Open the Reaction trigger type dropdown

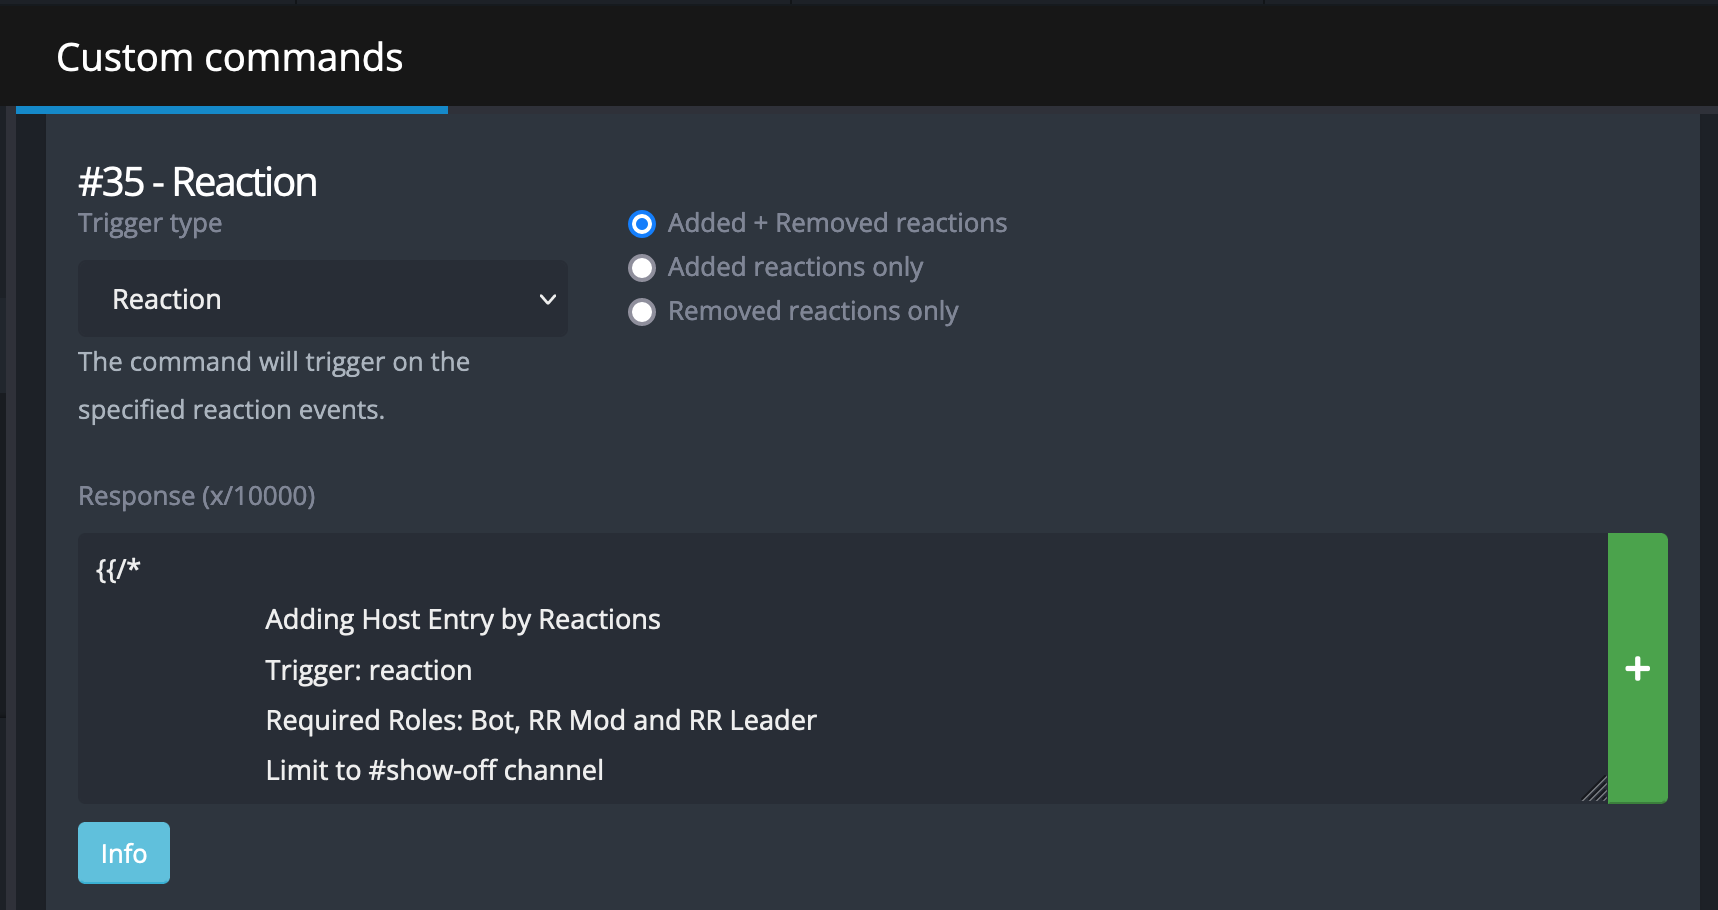[x=322, y=299]
